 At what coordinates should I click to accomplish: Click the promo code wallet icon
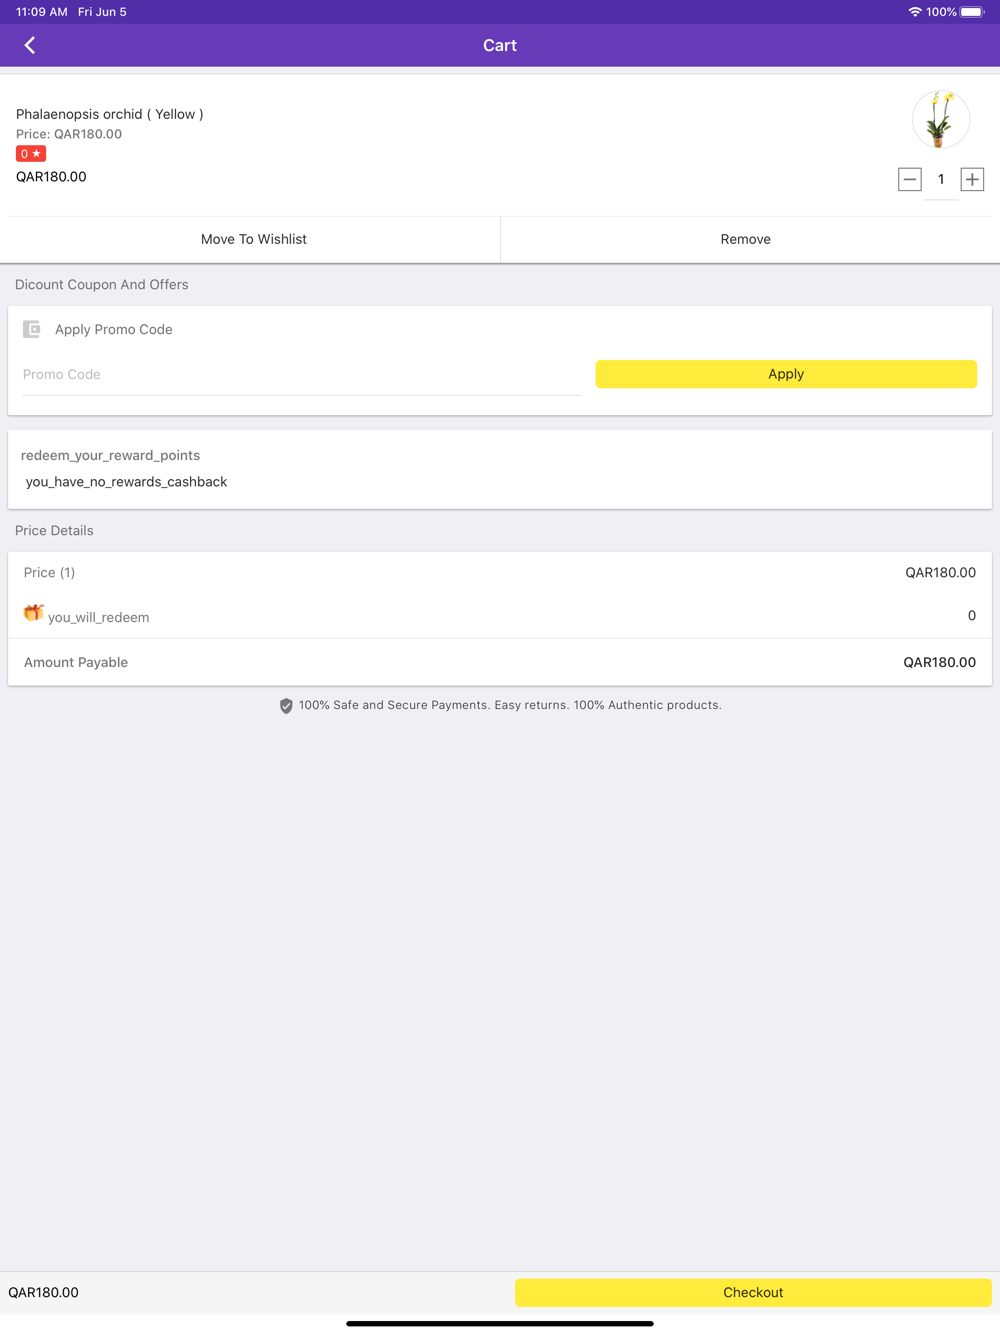(x=32, y=329)
